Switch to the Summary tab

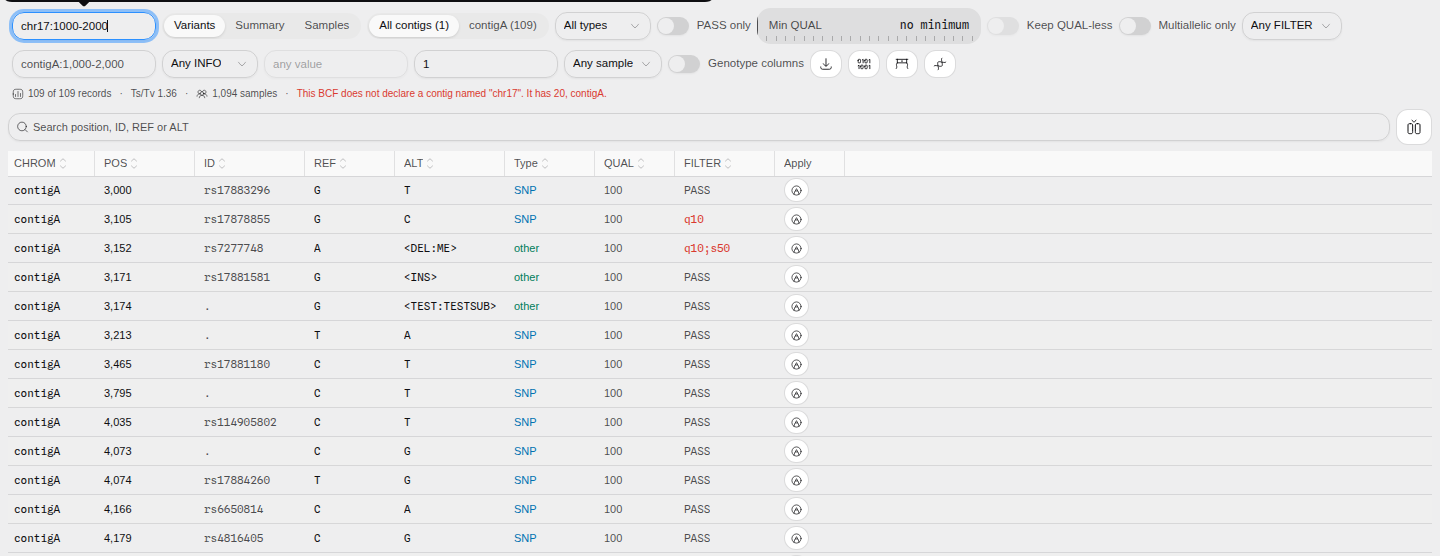[260, 26]
